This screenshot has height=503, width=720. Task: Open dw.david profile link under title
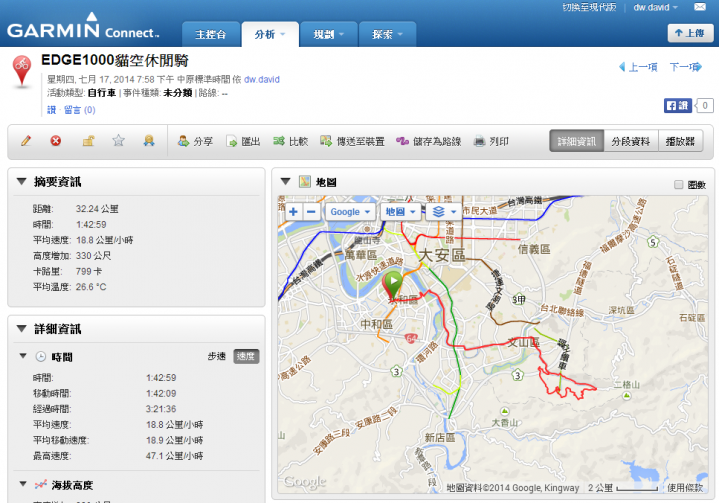coord(262,79)
